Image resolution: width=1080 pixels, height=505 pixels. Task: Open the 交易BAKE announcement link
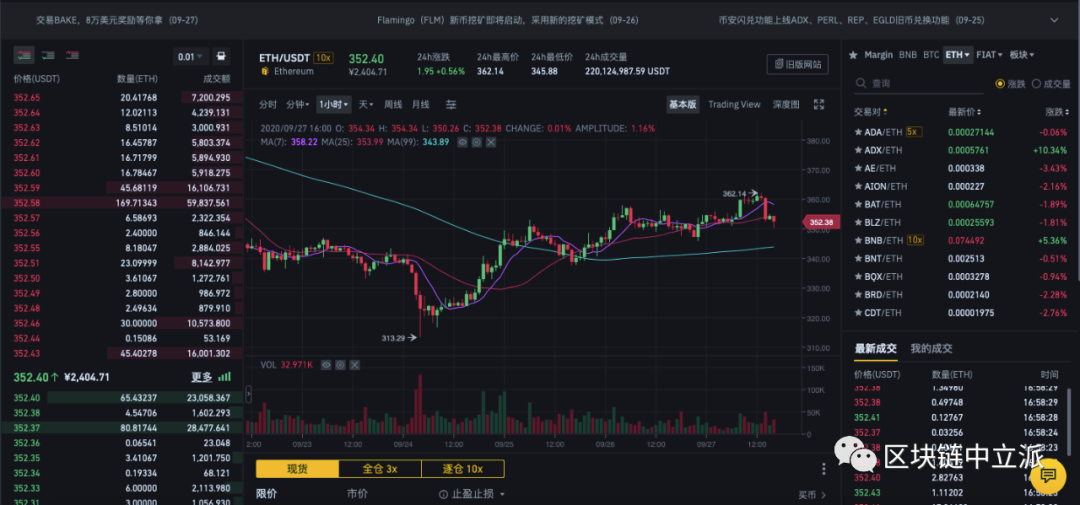pos(117,20)
